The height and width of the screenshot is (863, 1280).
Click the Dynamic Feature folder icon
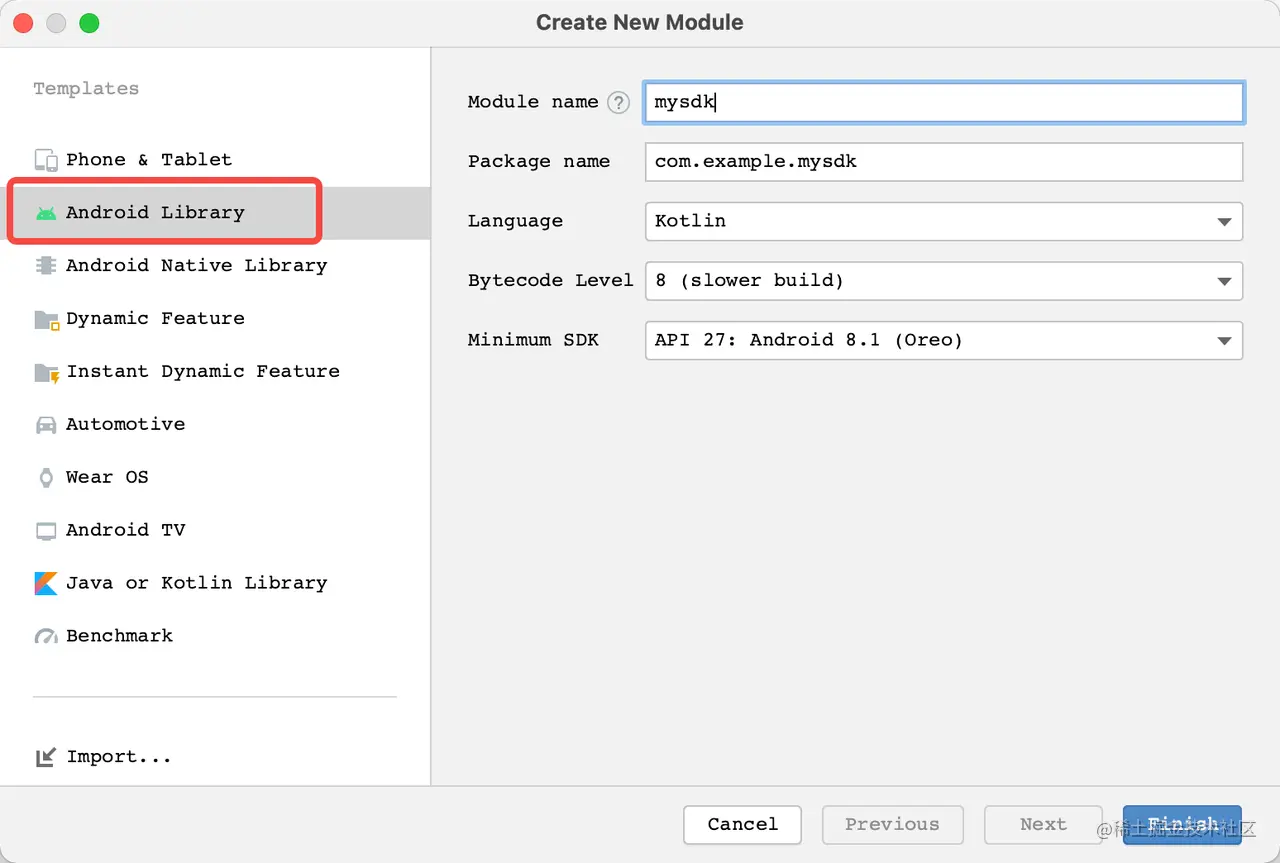[46, 319]
